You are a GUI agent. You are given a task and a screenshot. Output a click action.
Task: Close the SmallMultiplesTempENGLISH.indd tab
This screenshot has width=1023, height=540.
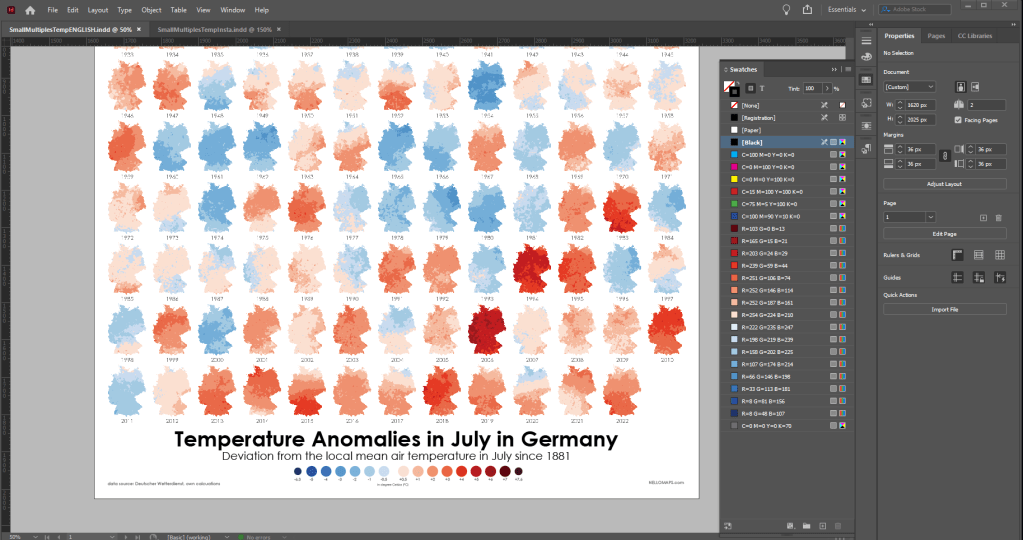pos(139,29)
